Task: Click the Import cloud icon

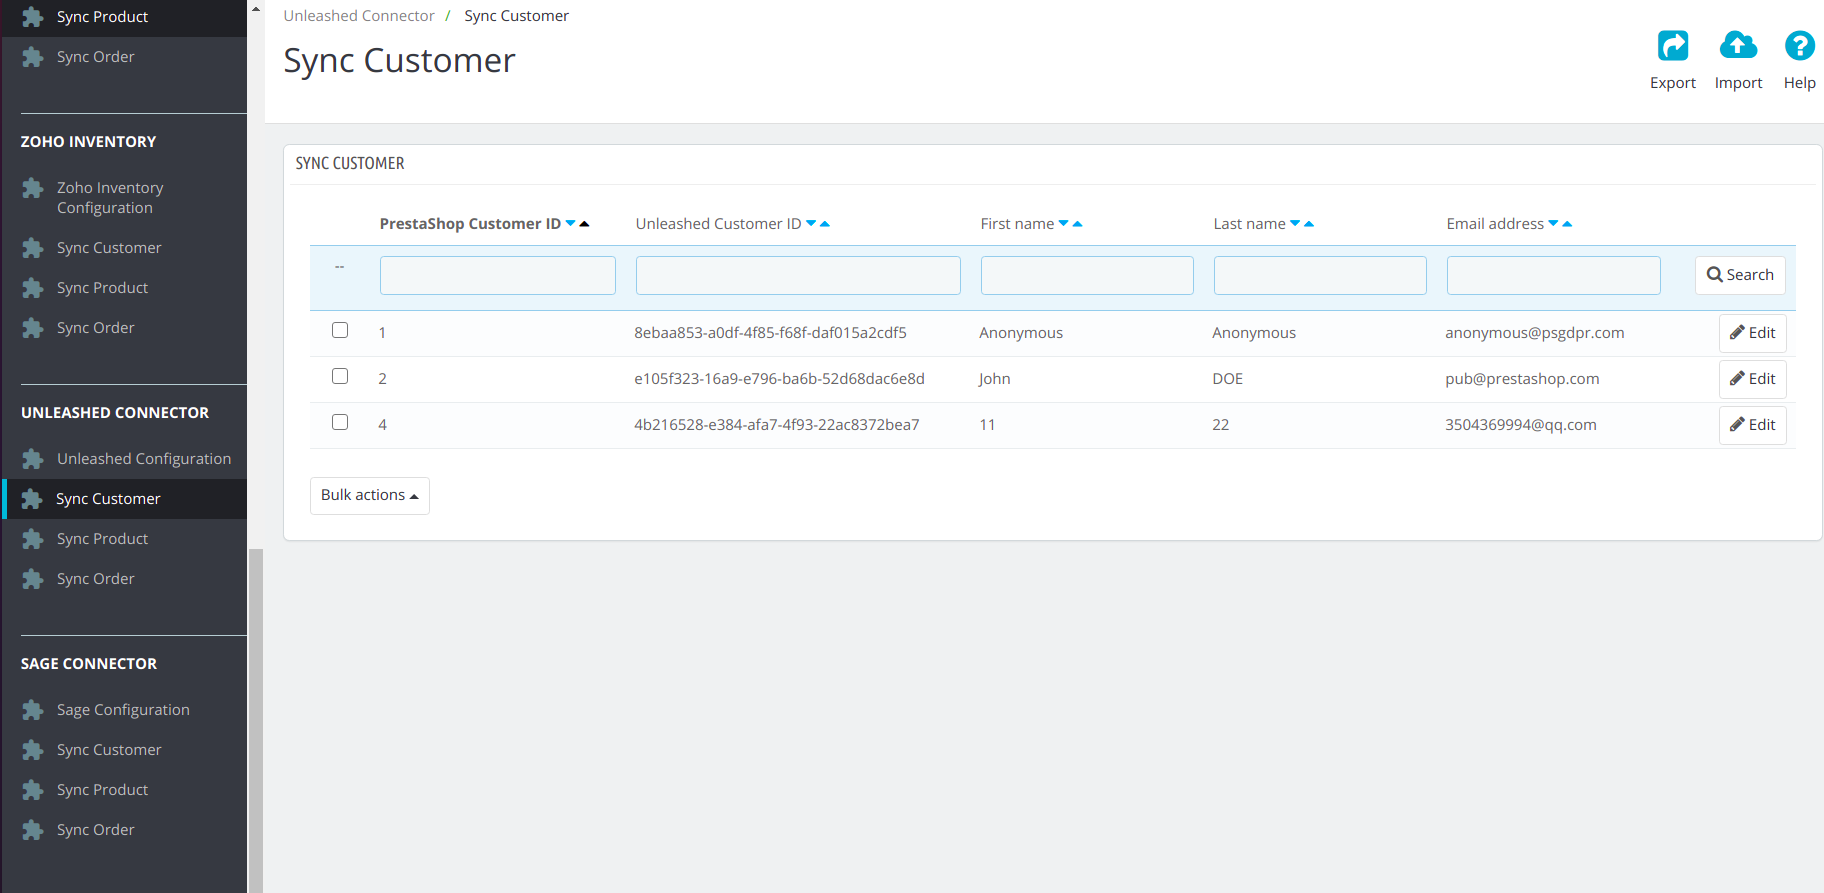Action: pos(1738,46)
